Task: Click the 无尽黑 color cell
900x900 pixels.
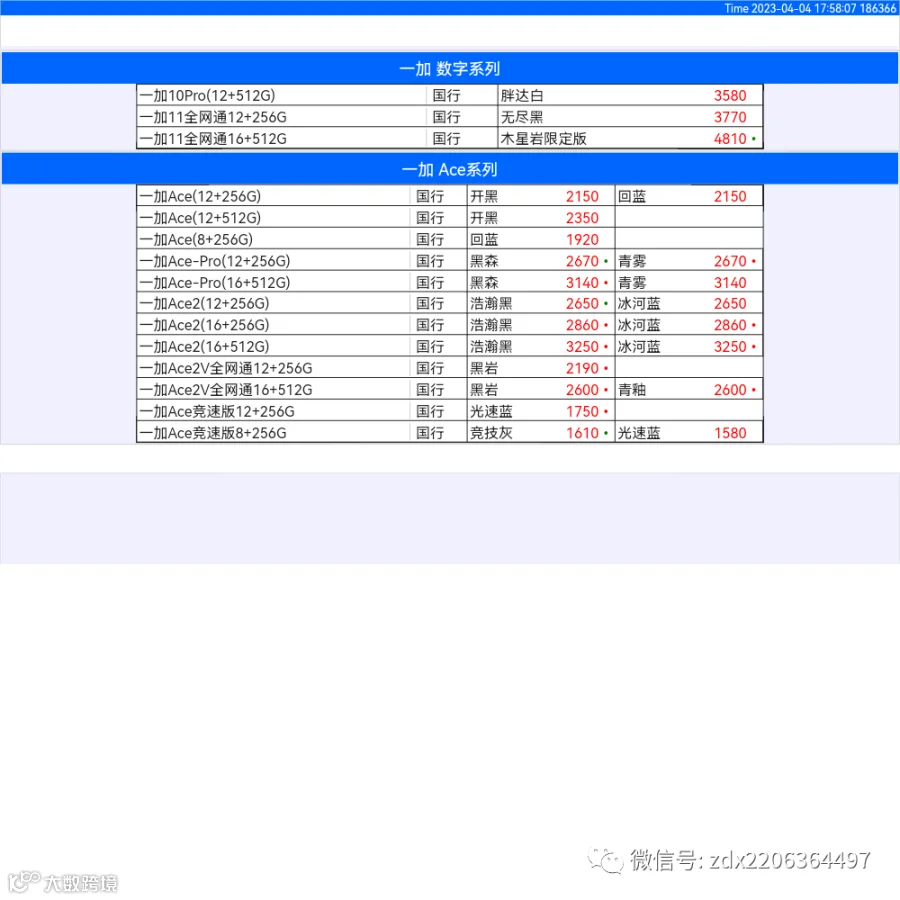Action: click(x=522, y=117)
